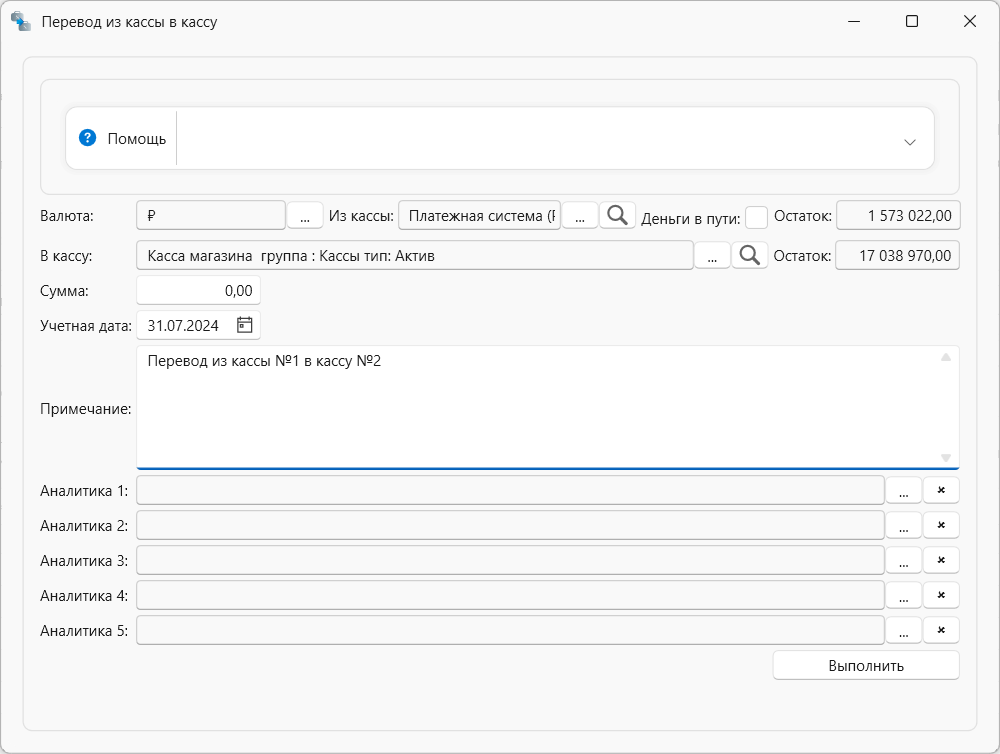Image resolution: width=1000 pixels, height=754 pixels.
Task: Open Аналитика 3 ellipsis selector
Action: pyautogui.click(x=903, y=561)
